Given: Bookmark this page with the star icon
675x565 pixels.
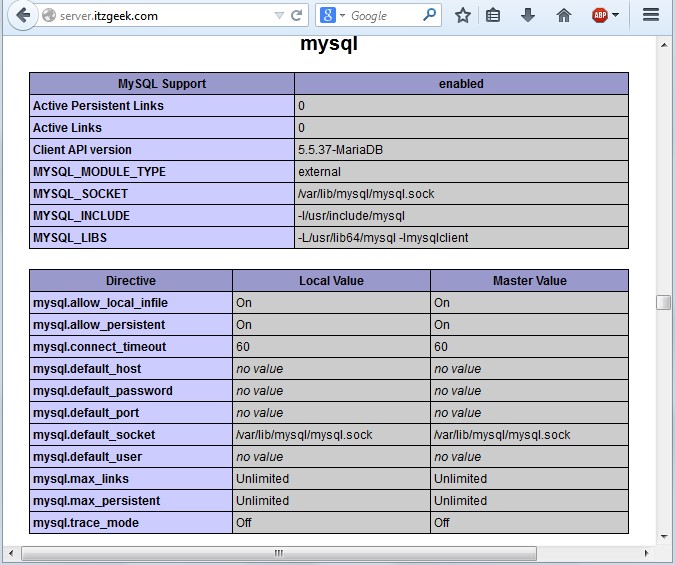Looking at the screenshot, I should (x=462, y=15).
